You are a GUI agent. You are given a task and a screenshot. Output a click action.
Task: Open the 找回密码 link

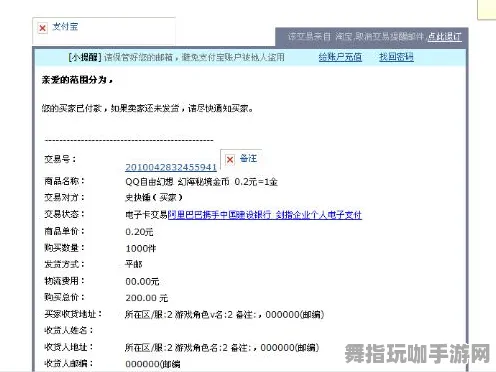(x=396, y=57)
